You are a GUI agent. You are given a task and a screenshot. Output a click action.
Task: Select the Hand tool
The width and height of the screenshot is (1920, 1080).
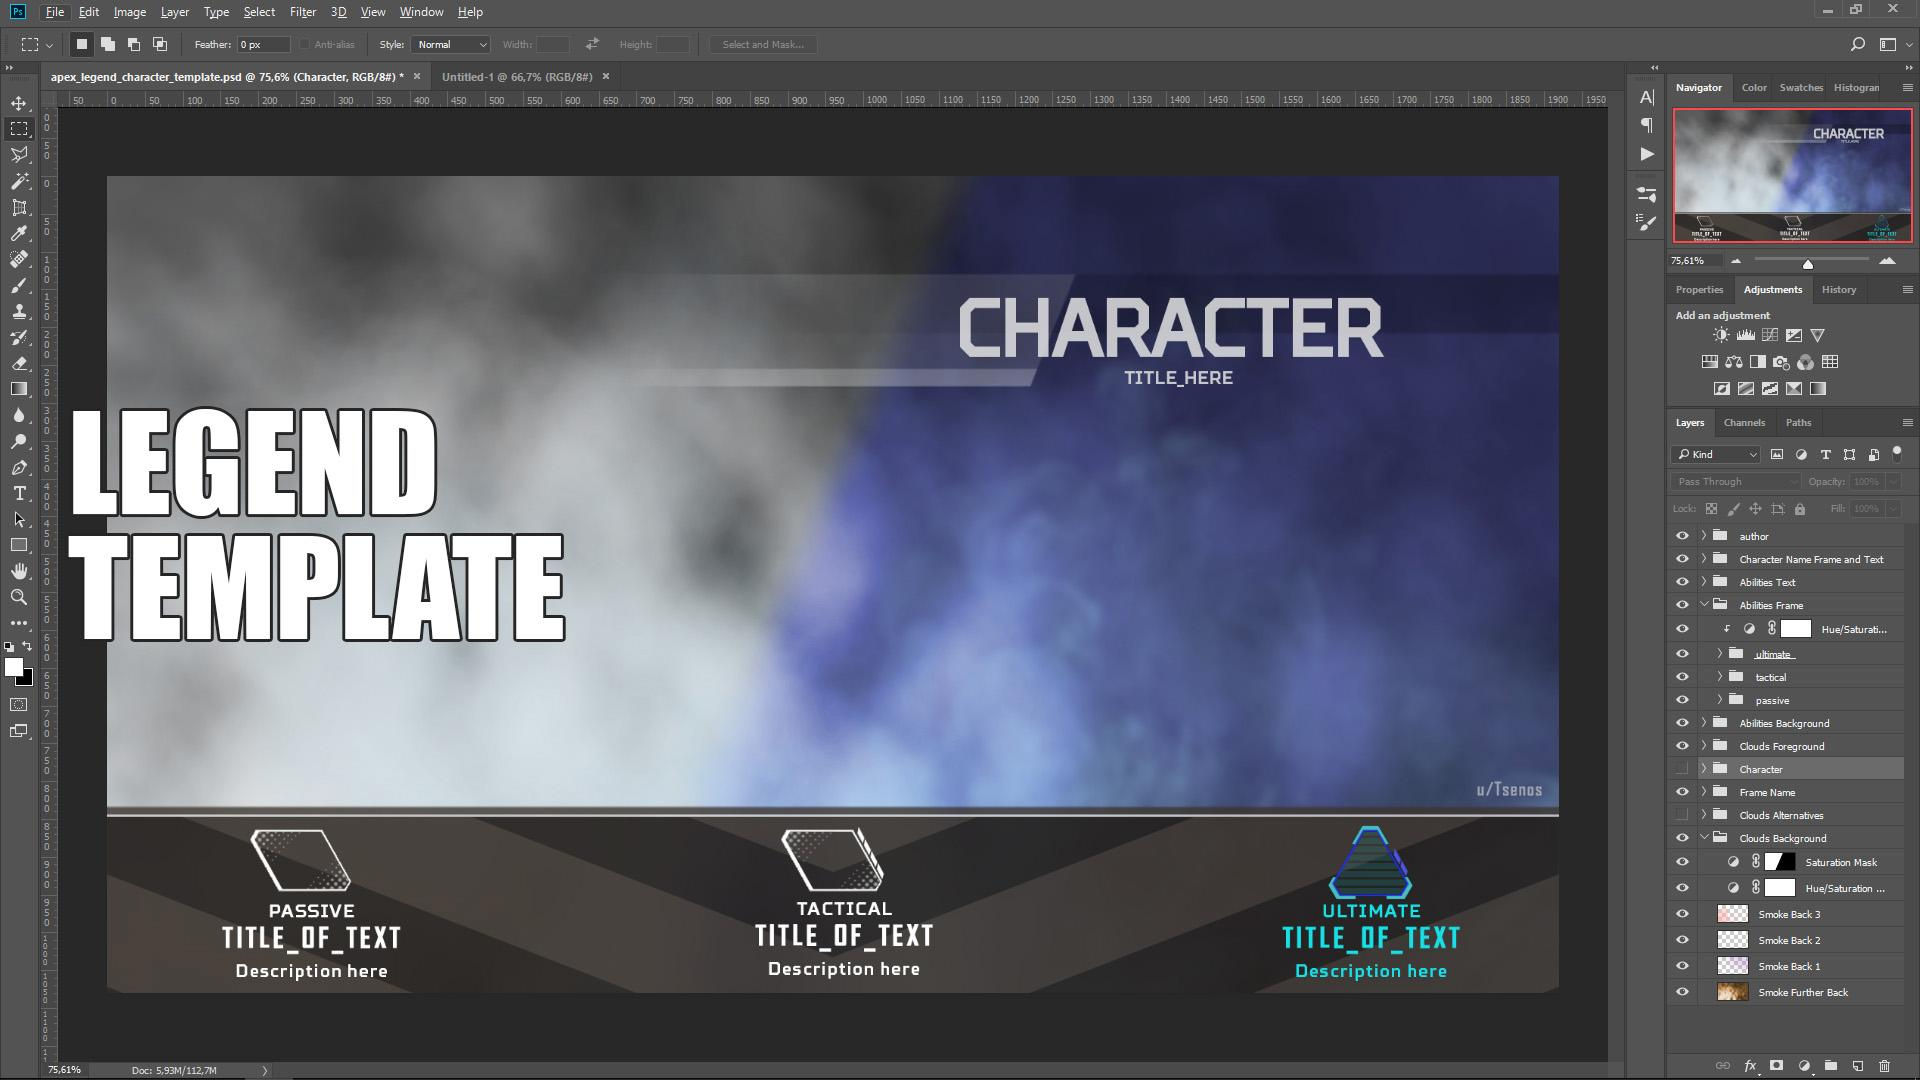(x=19, y=571)
